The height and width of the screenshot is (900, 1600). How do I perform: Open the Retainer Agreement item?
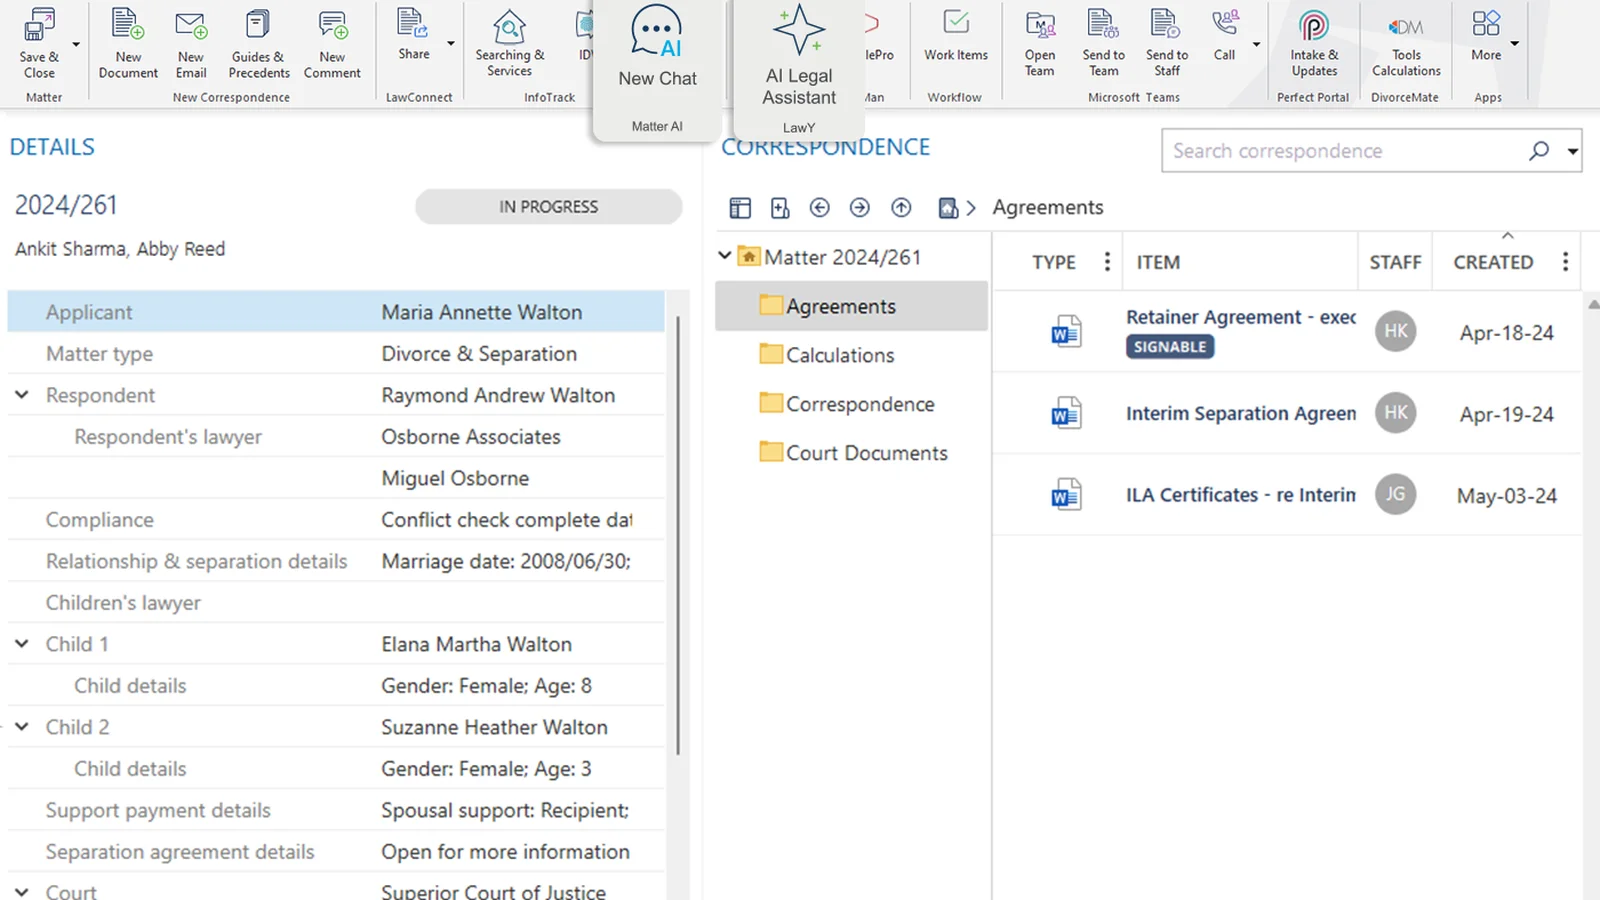coord(1241,317)
